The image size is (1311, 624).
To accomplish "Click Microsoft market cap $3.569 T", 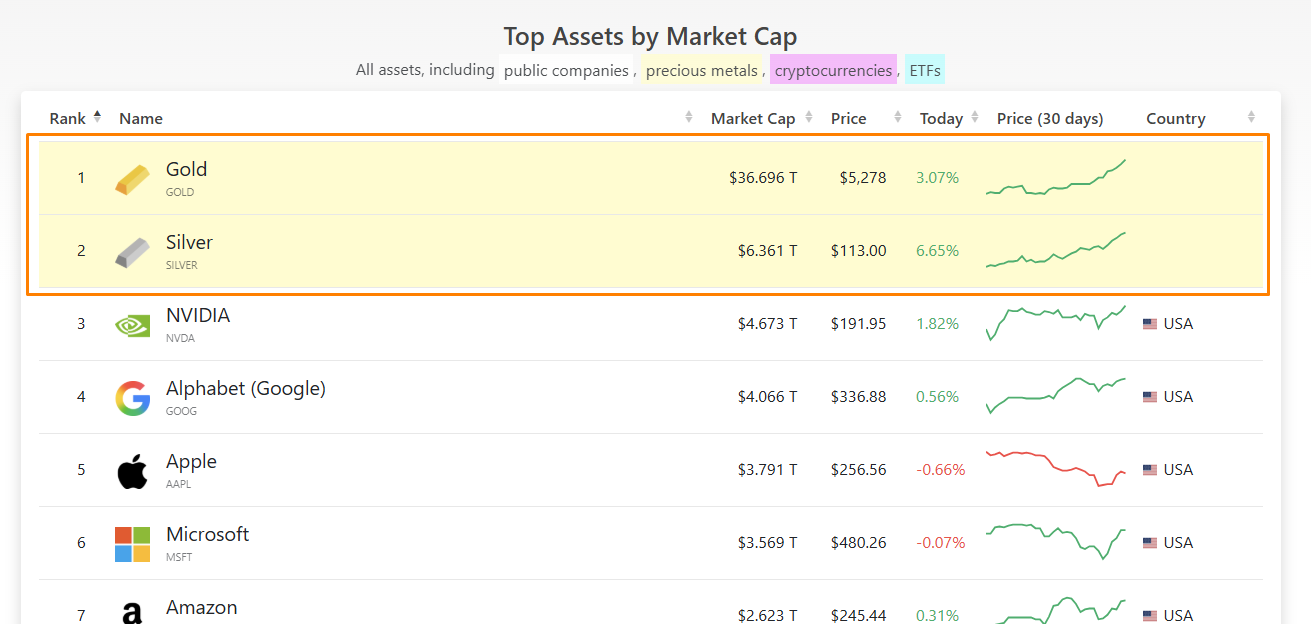I will pos(767,543).
